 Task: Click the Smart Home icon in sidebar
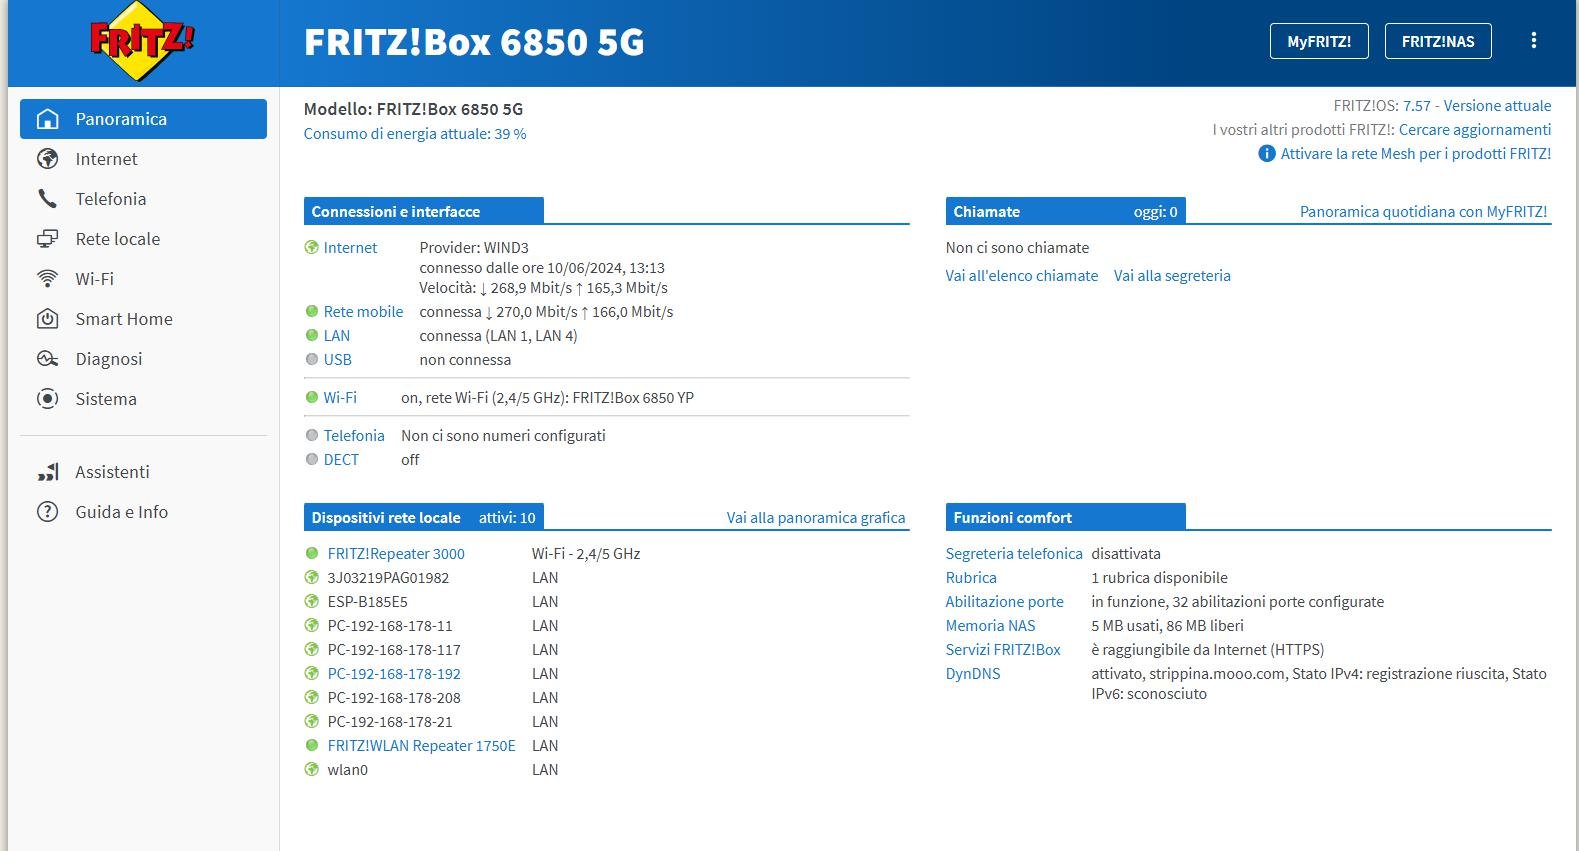tap(47, 319)
